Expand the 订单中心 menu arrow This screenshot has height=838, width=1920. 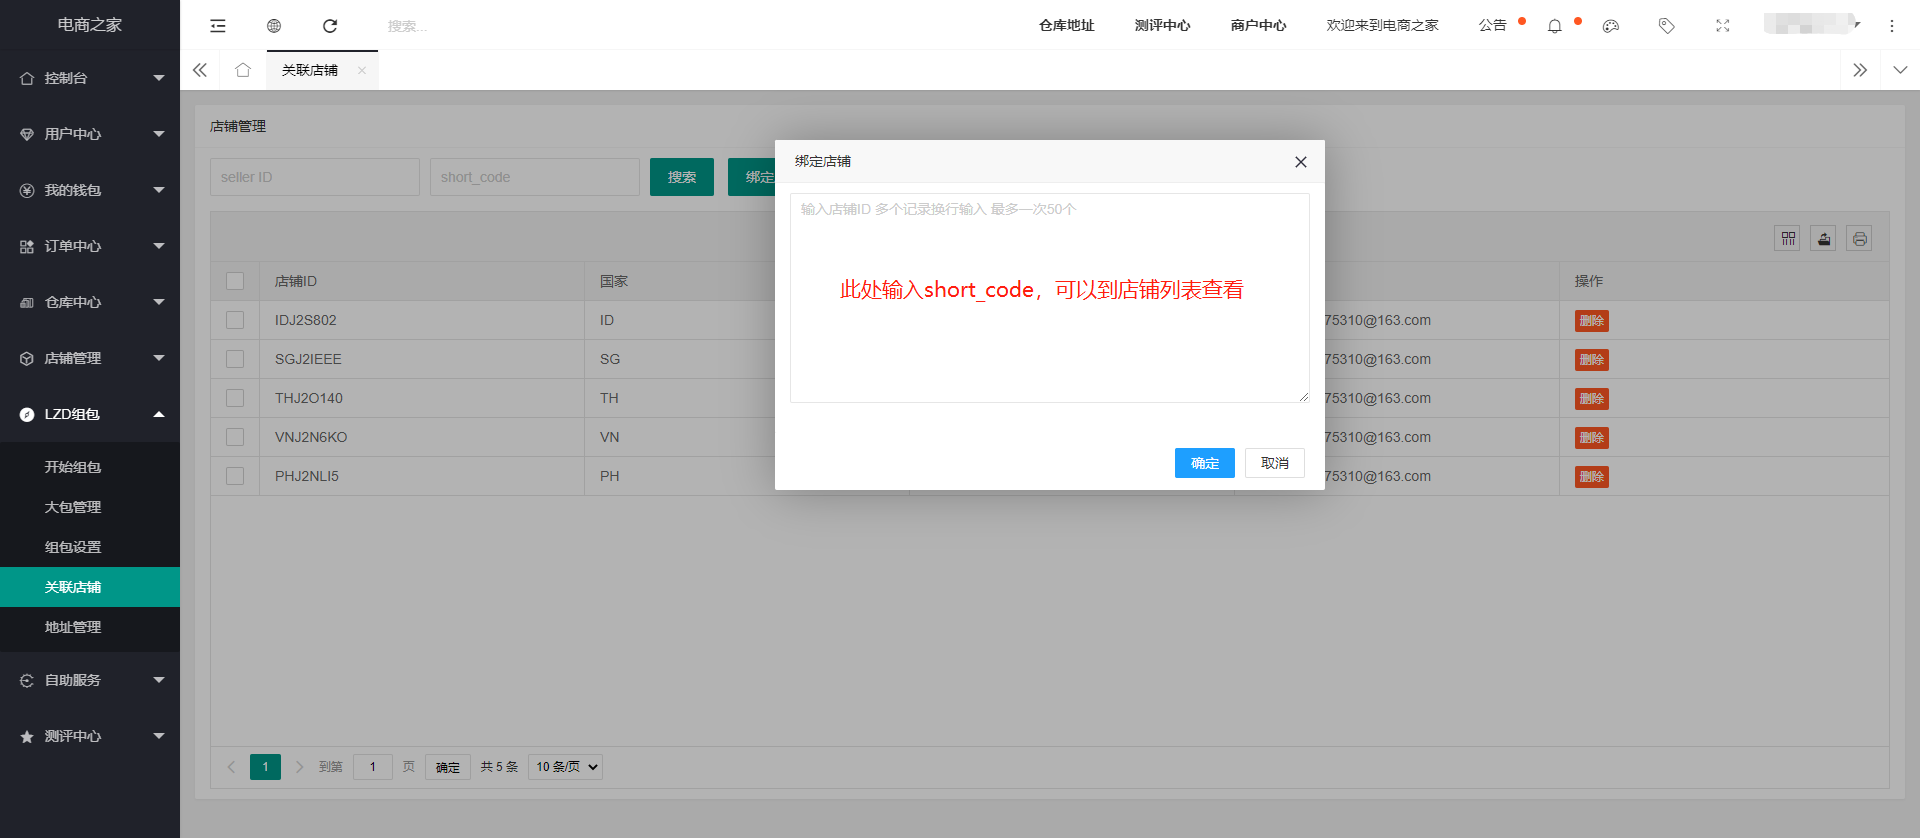tap(159, 246)
